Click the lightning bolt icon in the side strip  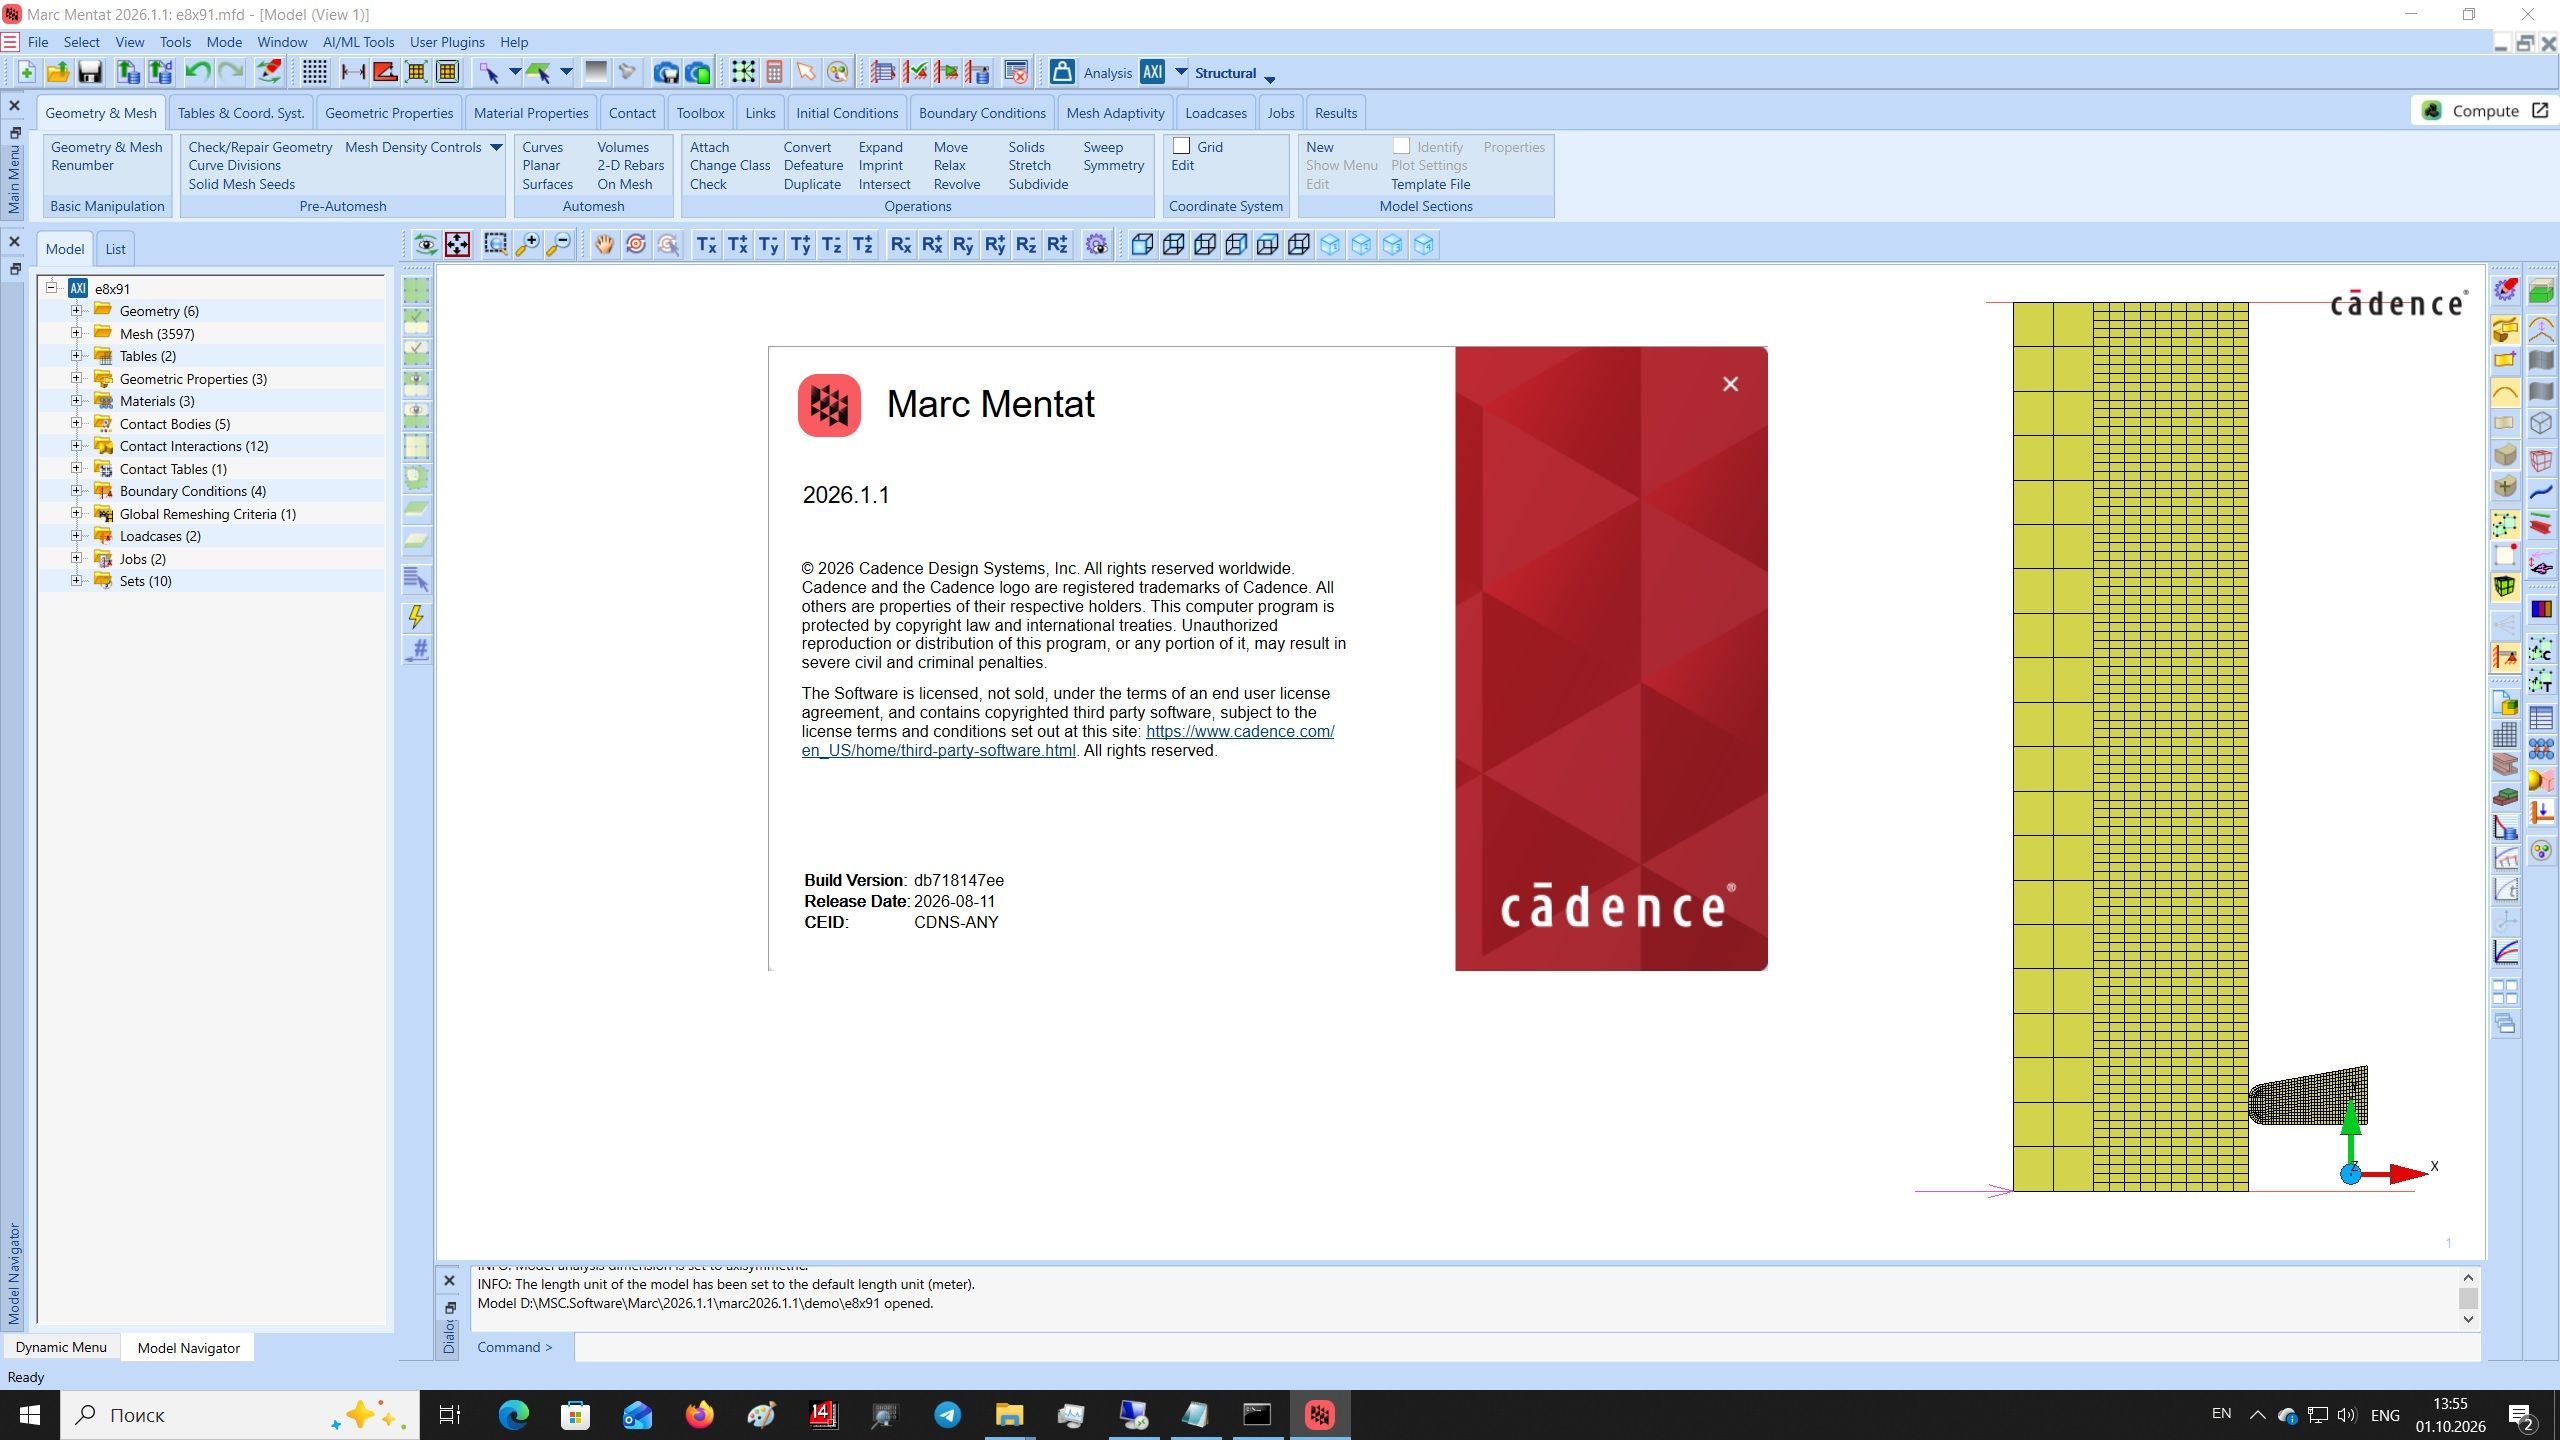coord(416,617)
